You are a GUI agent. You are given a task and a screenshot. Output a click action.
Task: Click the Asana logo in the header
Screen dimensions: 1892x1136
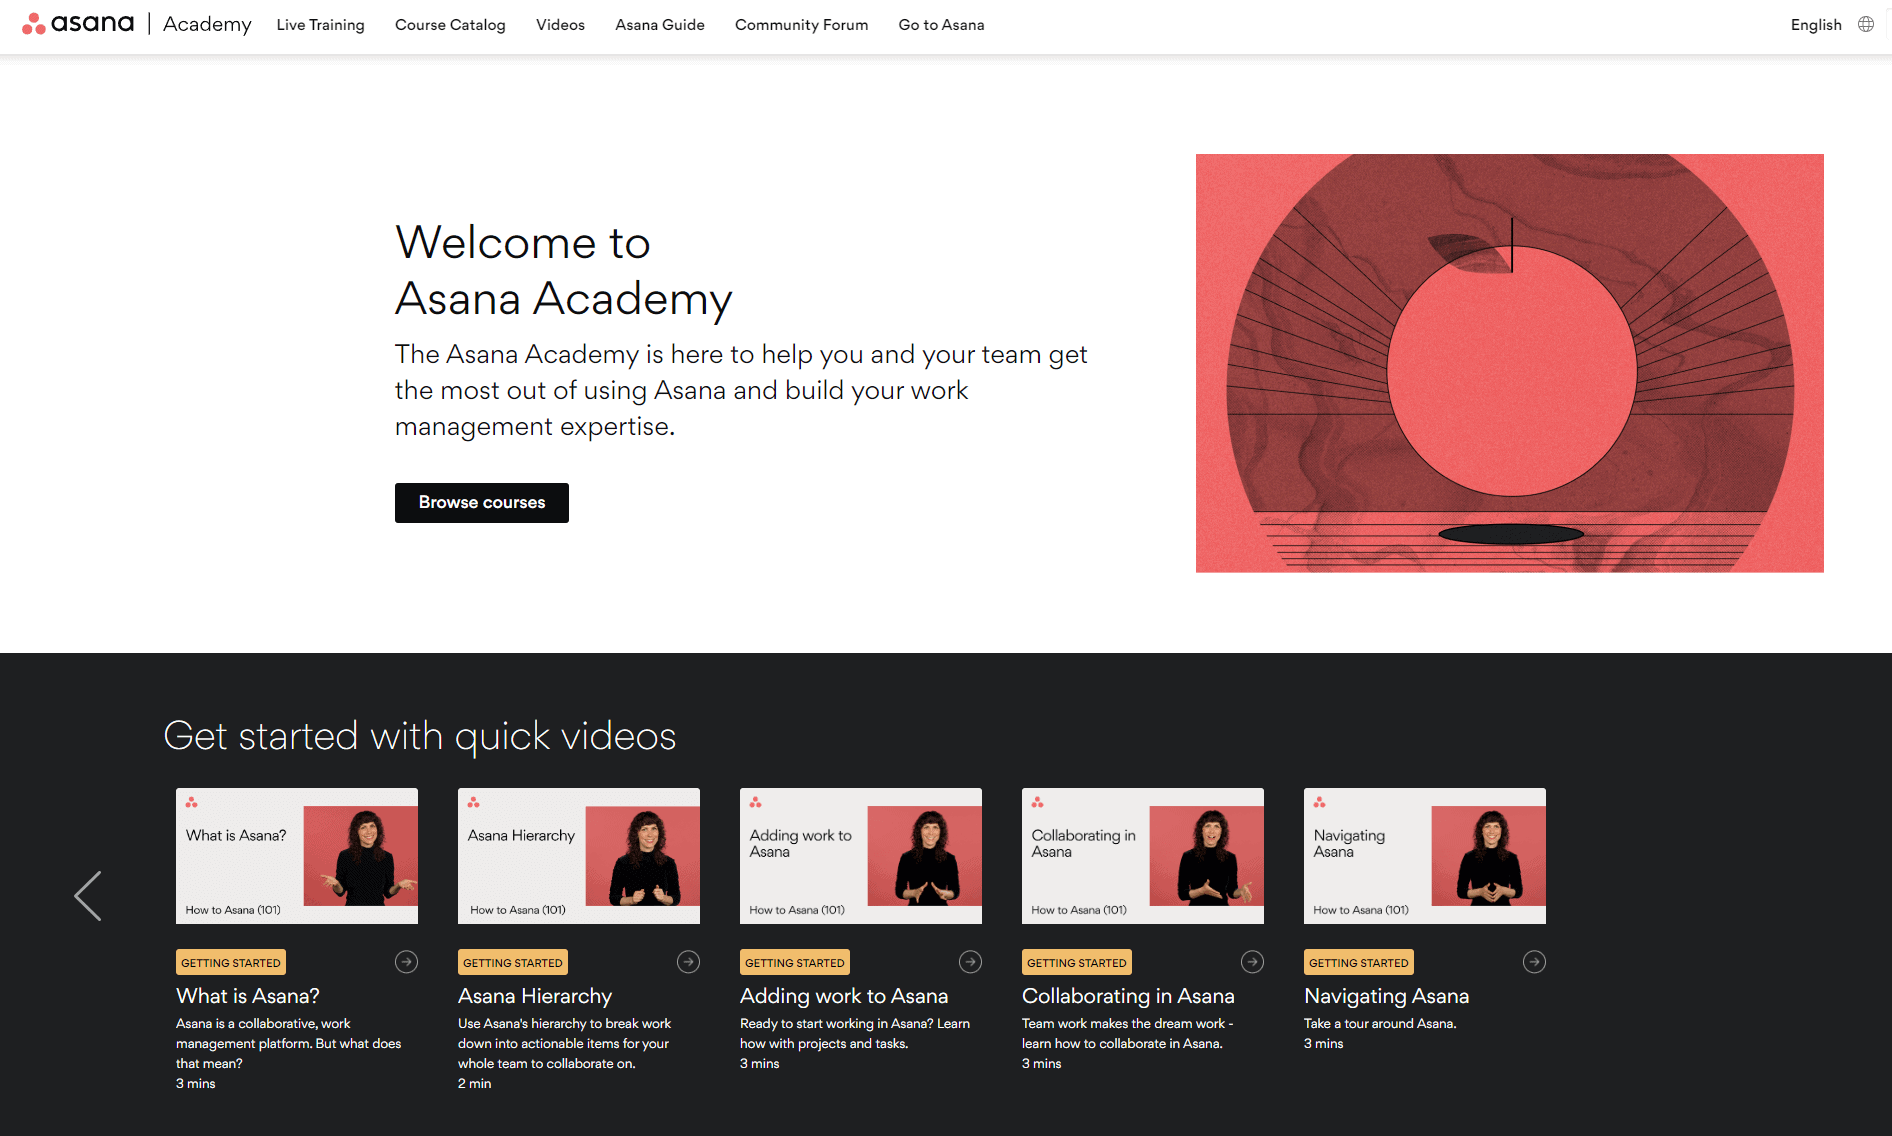click(x=78, y=24)
